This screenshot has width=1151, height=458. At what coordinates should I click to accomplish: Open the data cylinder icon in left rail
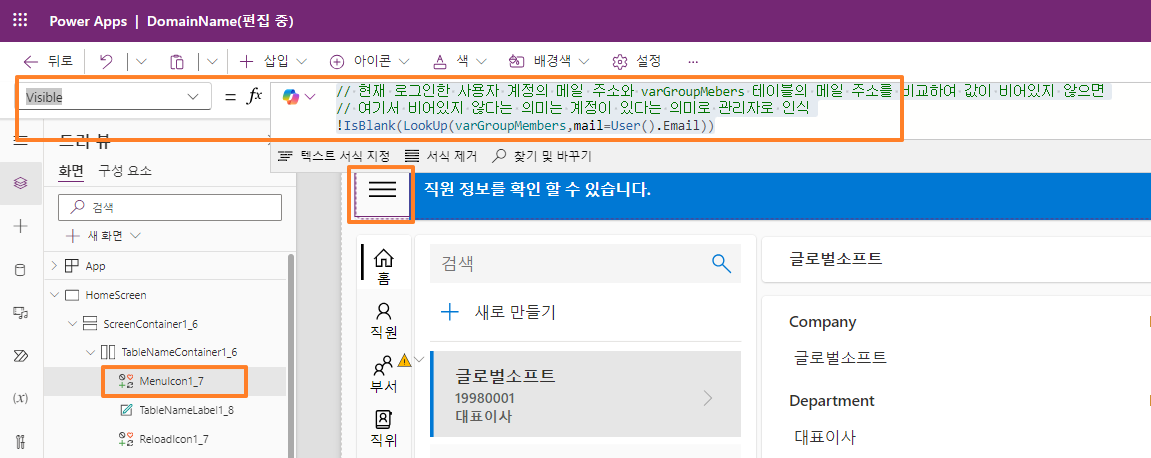21,269
